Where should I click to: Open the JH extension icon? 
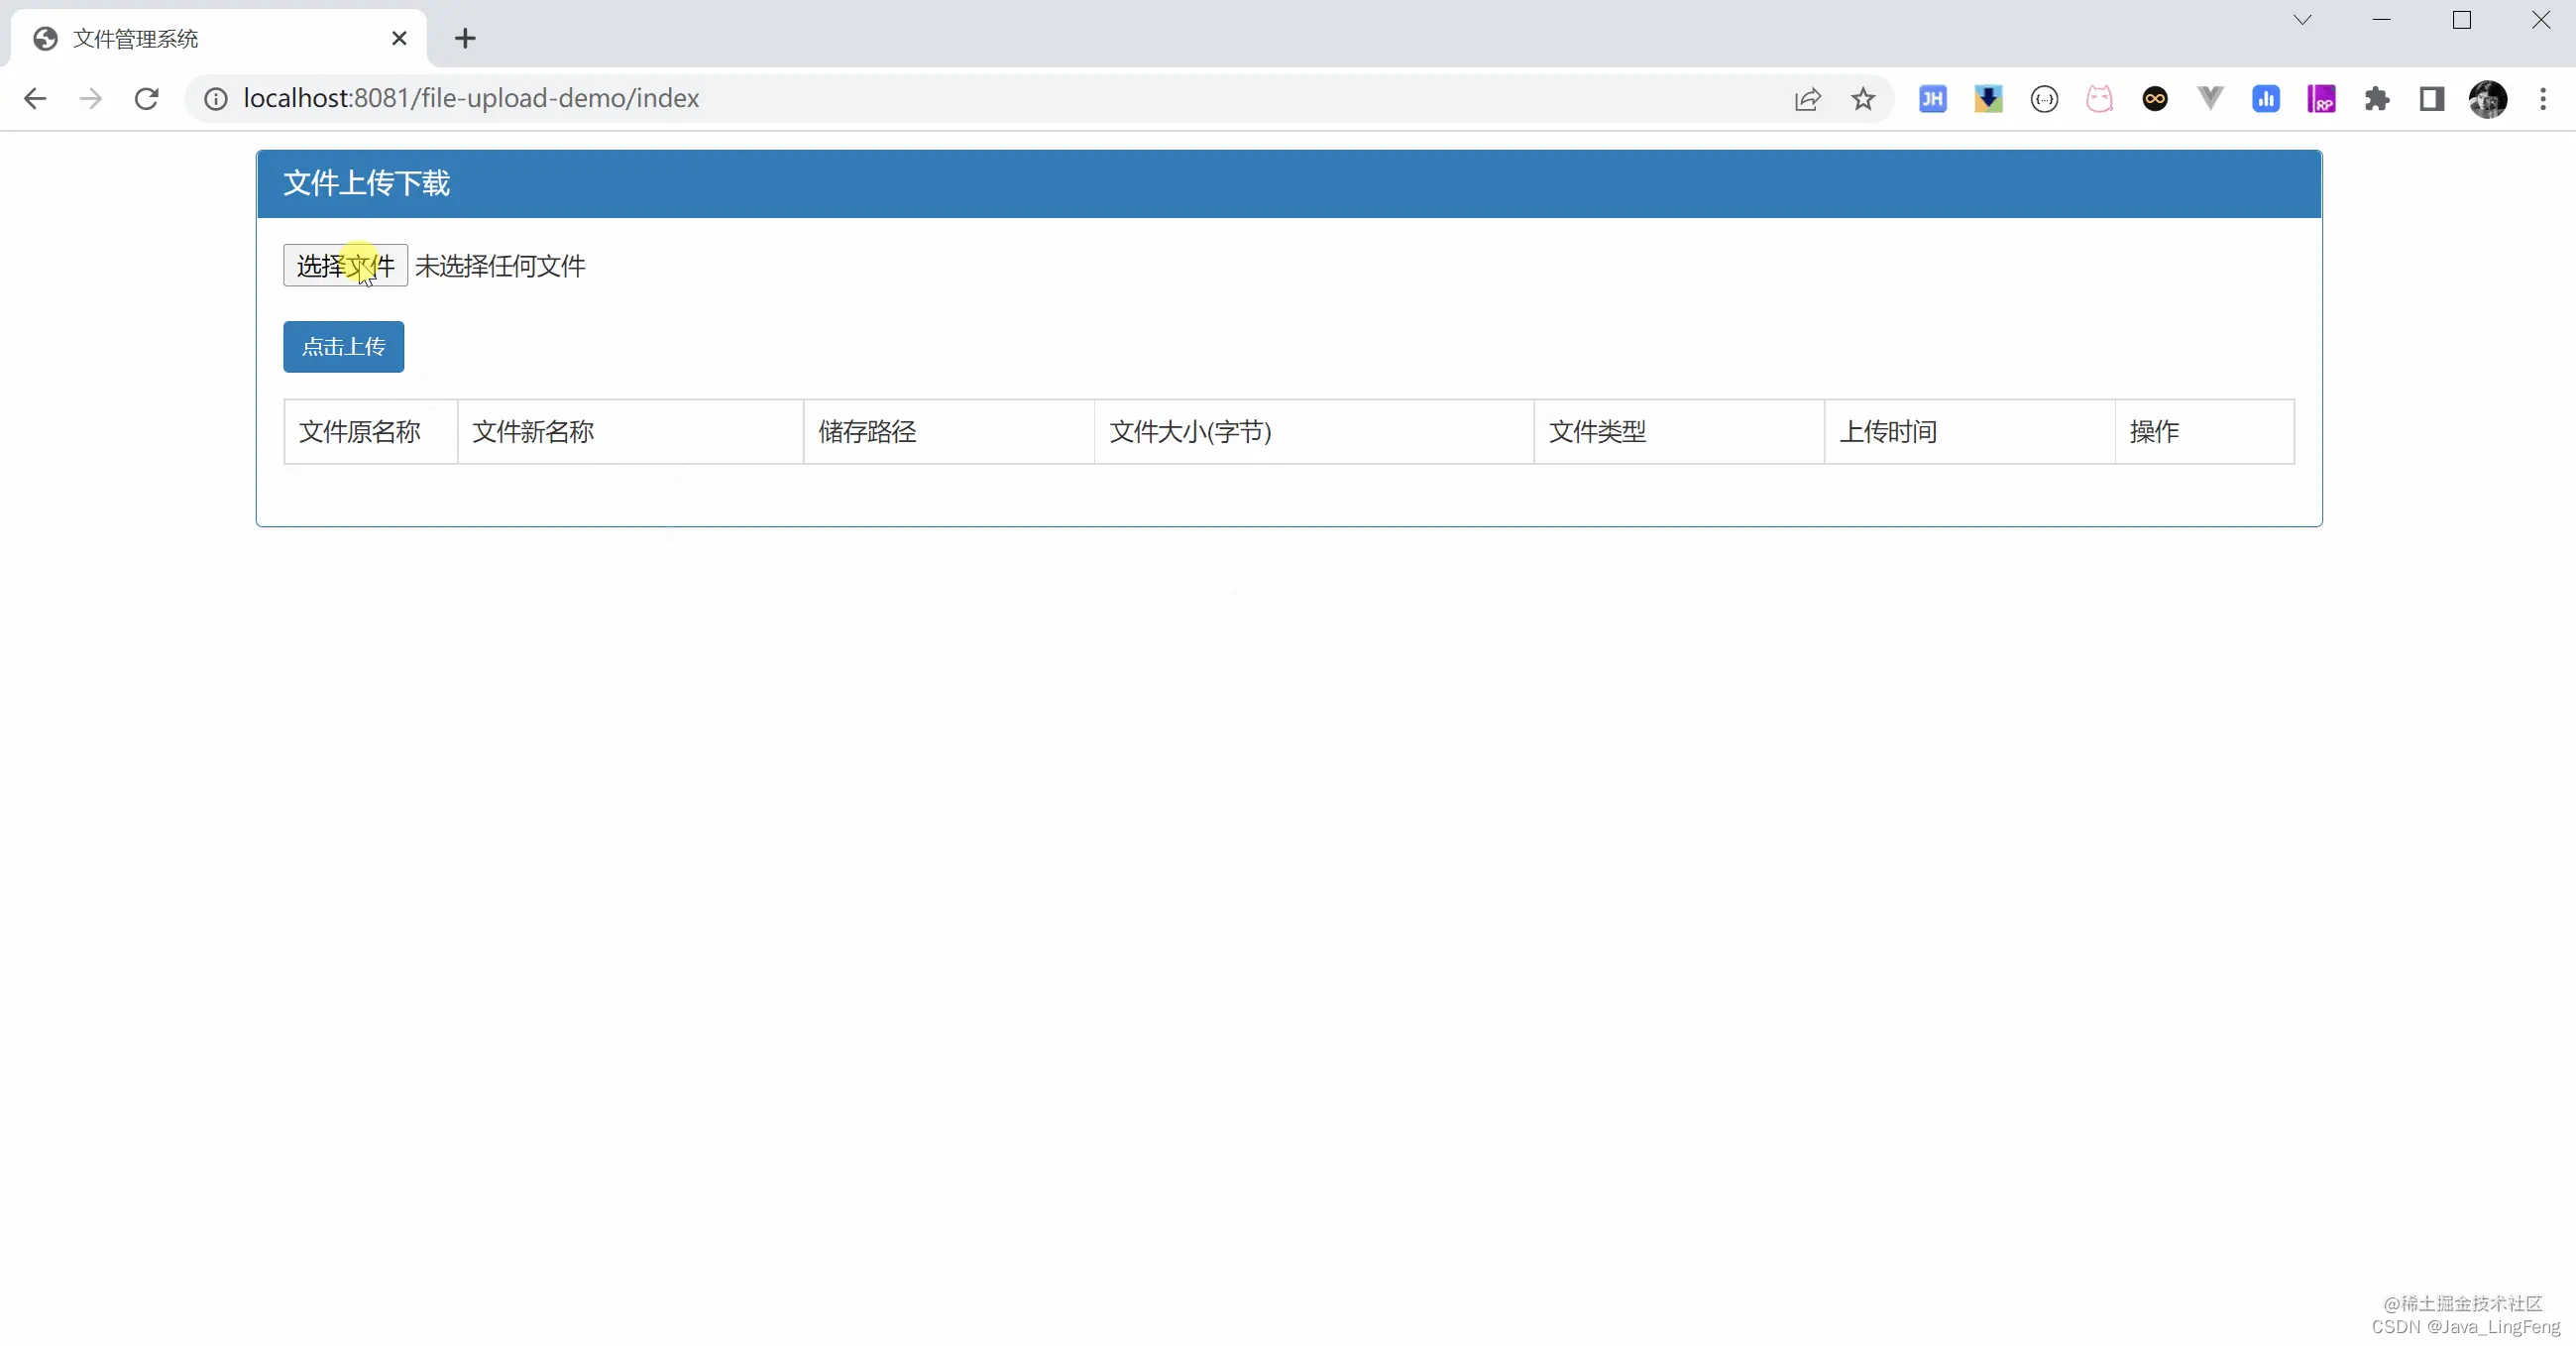[x=1932, y=98]
